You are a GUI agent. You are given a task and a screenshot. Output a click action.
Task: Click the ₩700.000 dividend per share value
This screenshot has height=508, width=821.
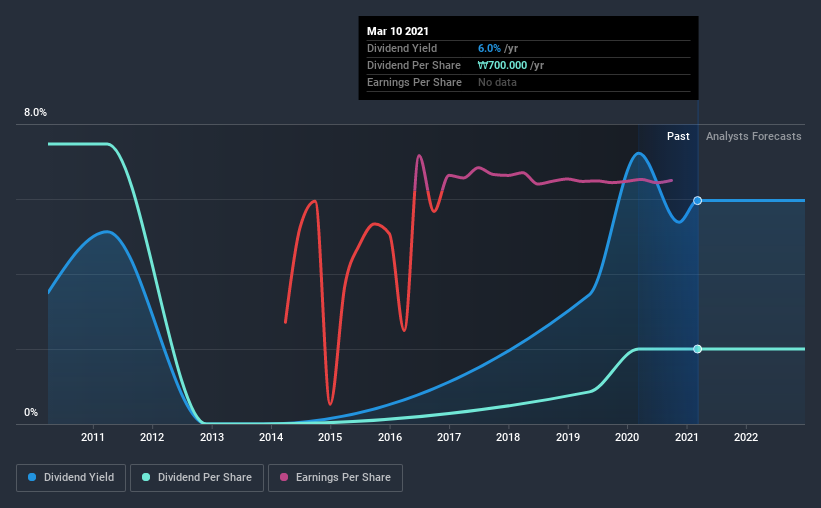(502, 65)
